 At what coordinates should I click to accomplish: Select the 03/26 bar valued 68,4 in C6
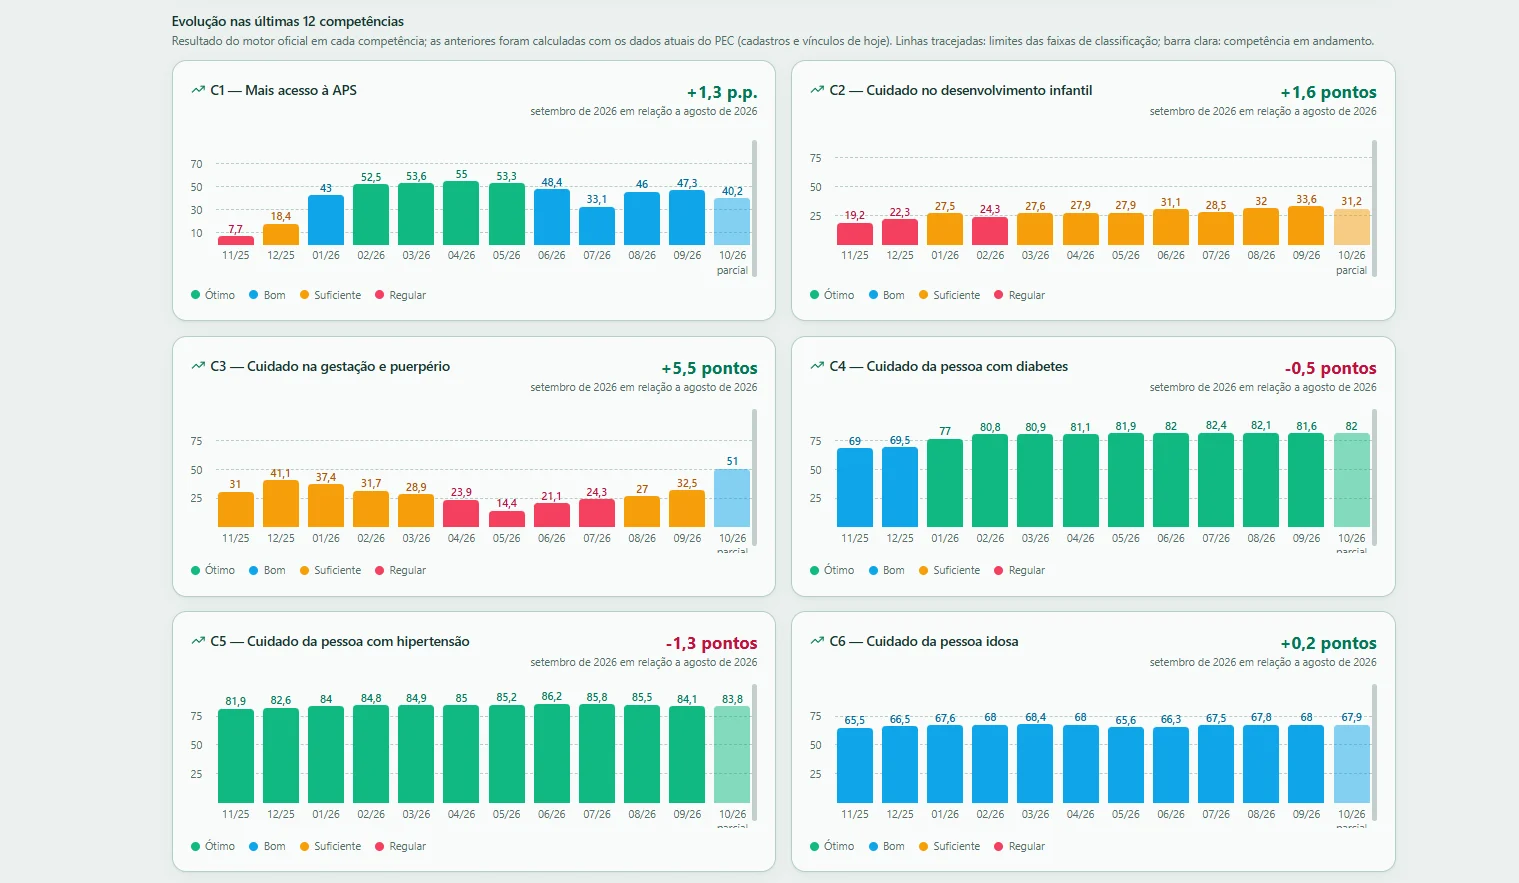[1035, 763]
